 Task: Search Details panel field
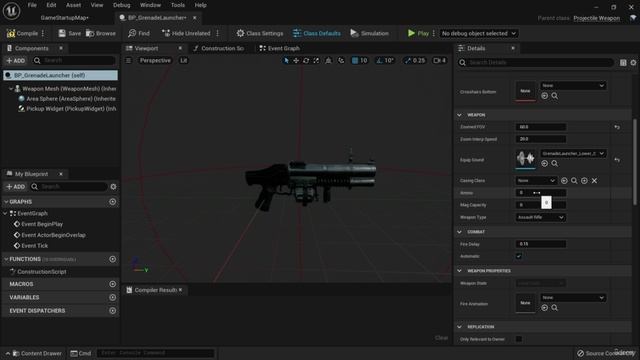[536, 62]
